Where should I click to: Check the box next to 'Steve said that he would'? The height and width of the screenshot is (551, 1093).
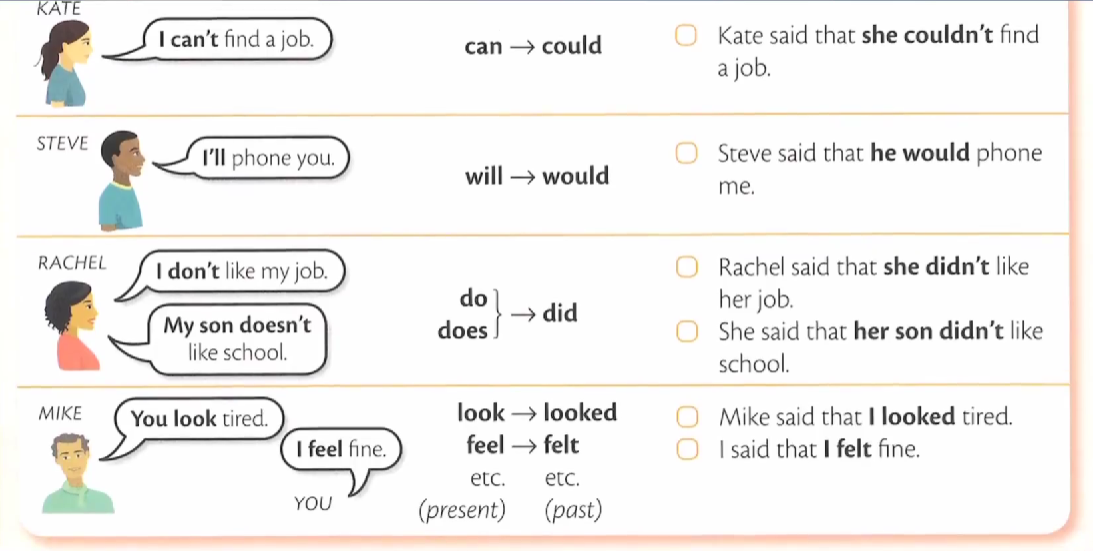click(686, 154)
